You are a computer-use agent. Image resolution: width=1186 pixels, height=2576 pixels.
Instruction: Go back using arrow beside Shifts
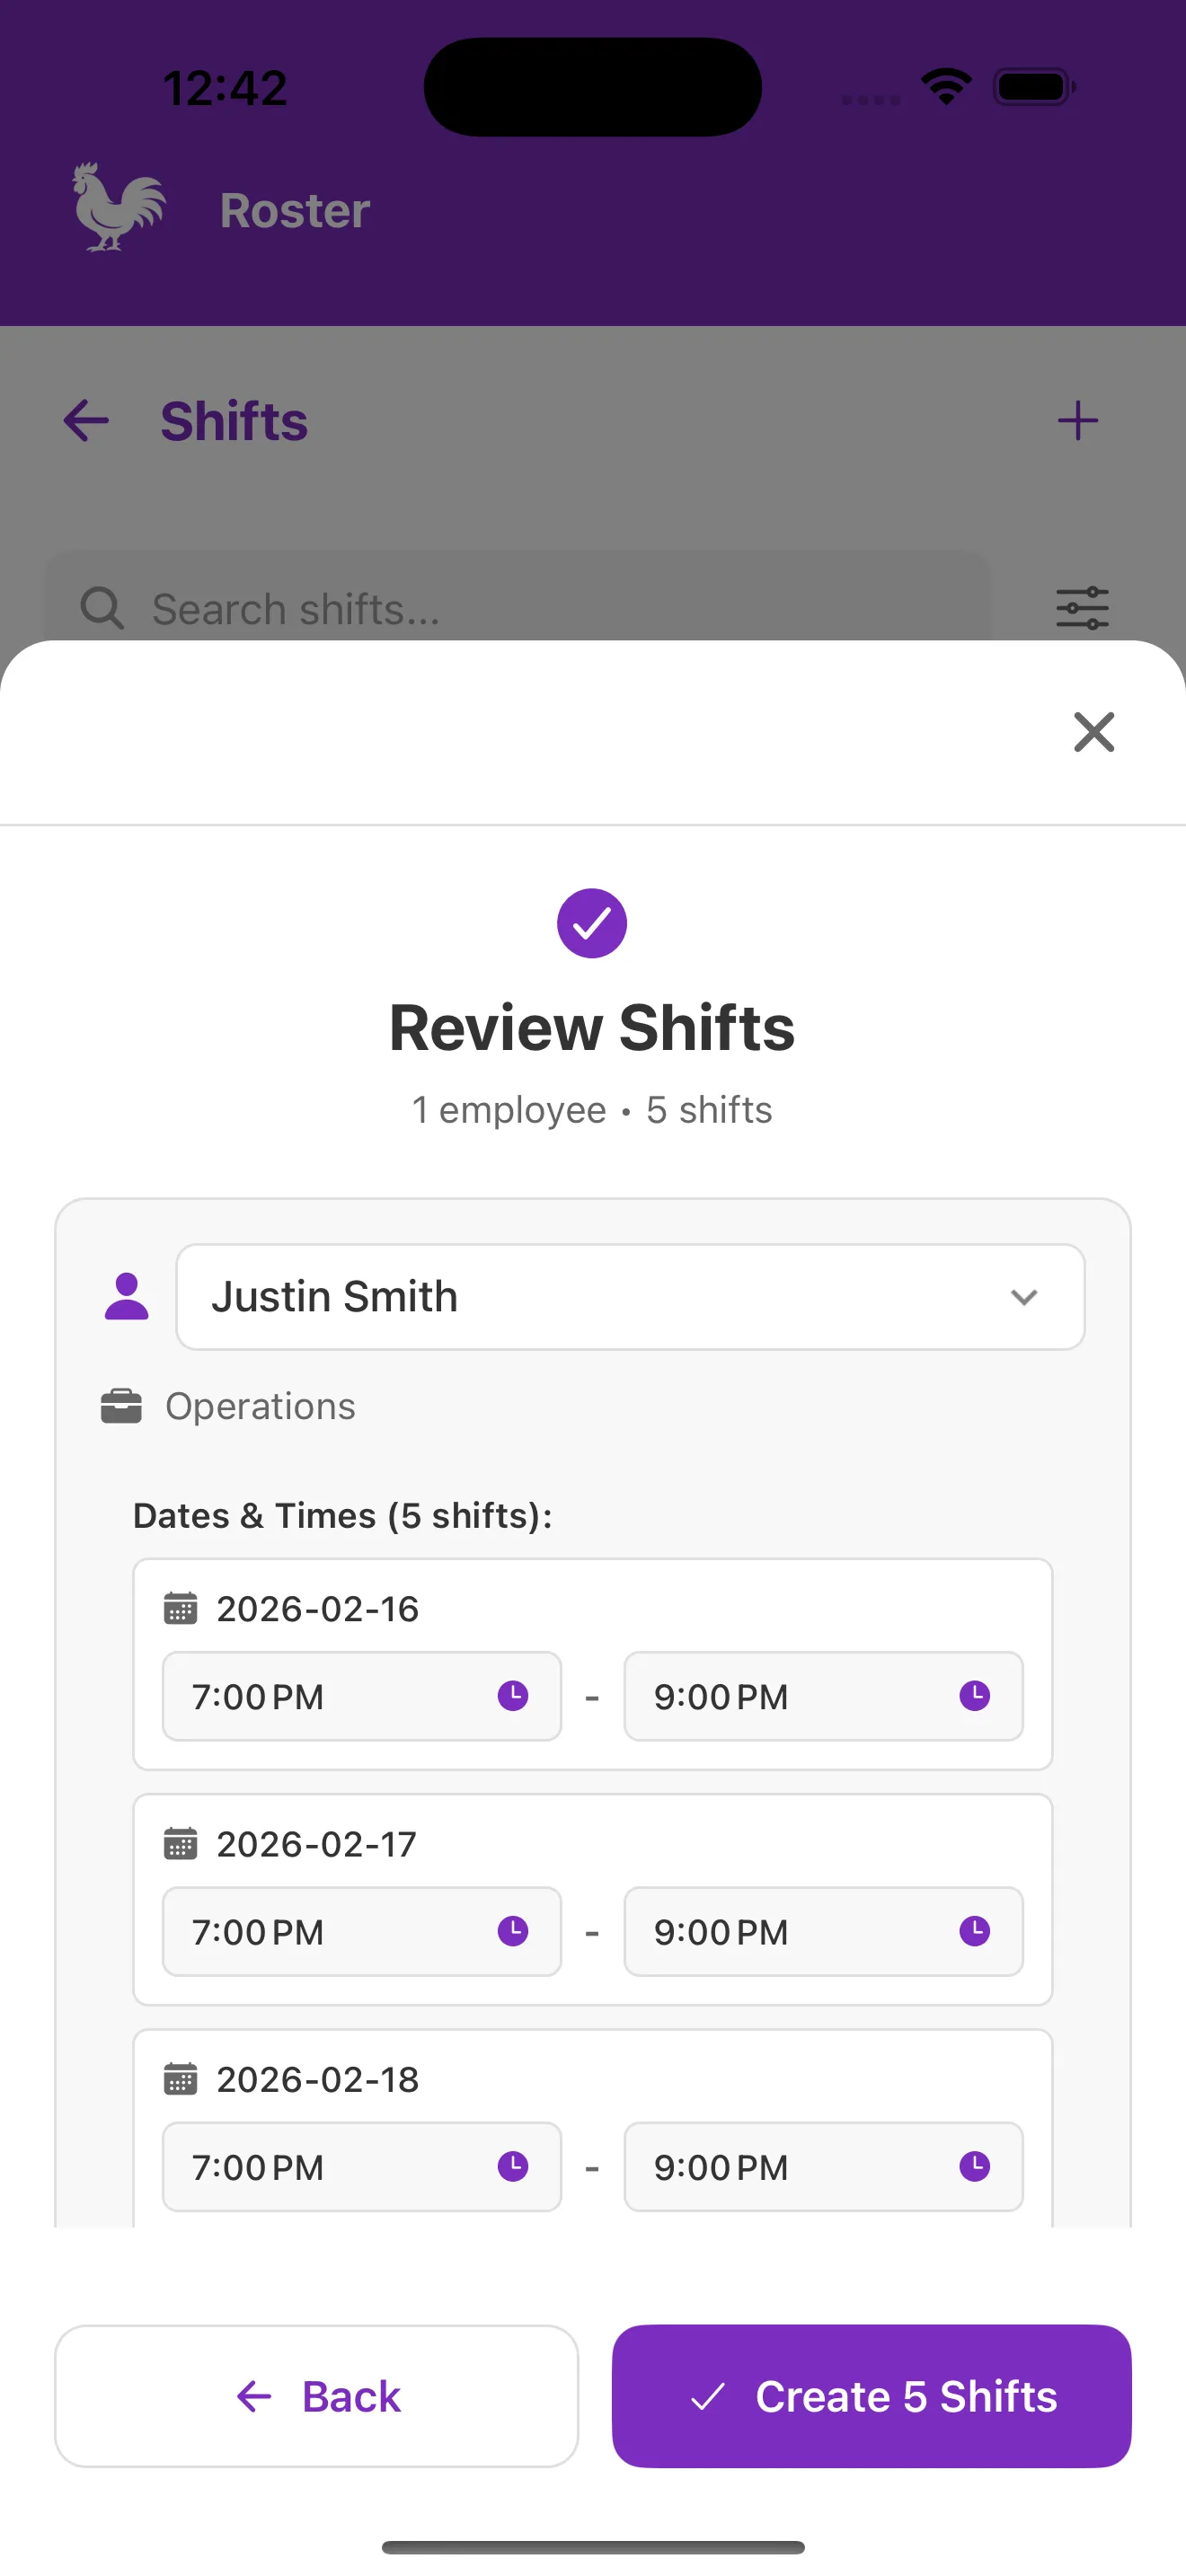[86, 420]
